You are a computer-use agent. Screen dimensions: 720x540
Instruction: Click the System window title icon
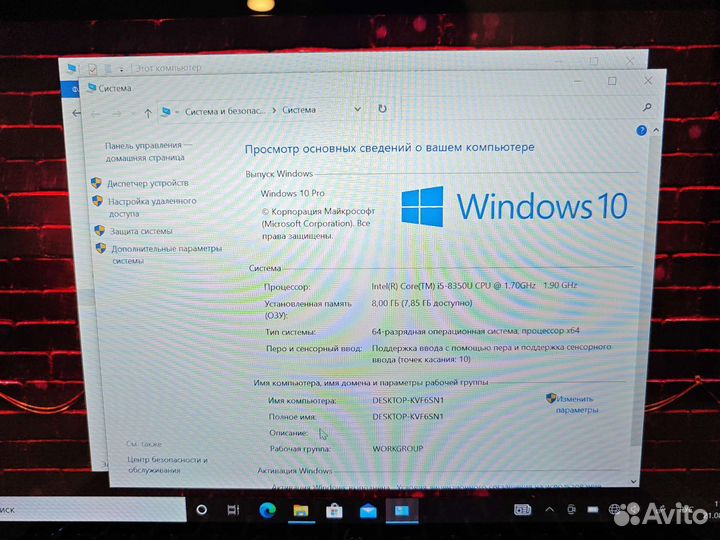tap(91, 87)
